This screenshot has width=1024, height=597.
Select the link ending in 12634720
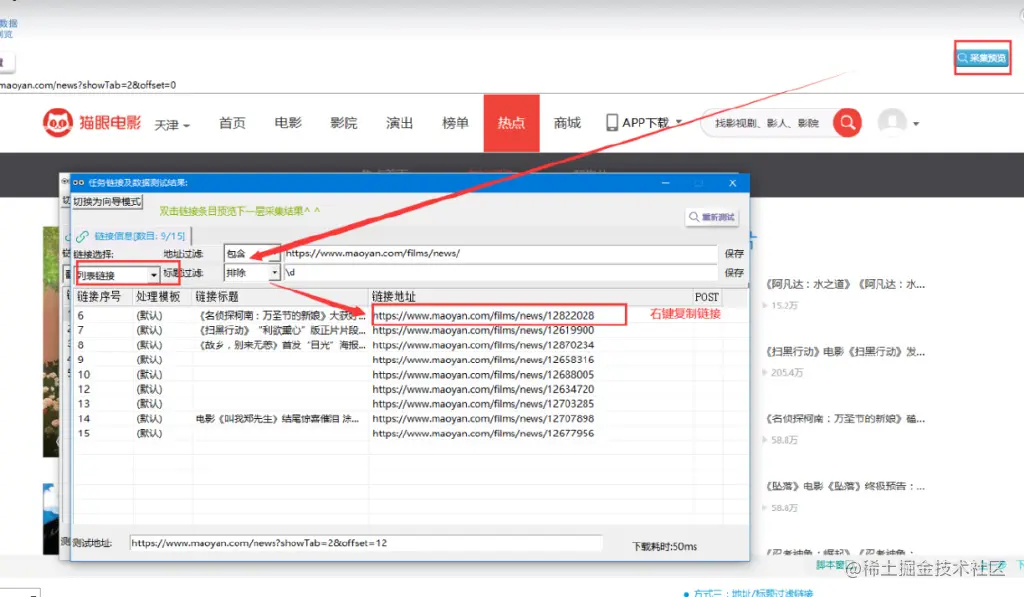coord(483,389)
